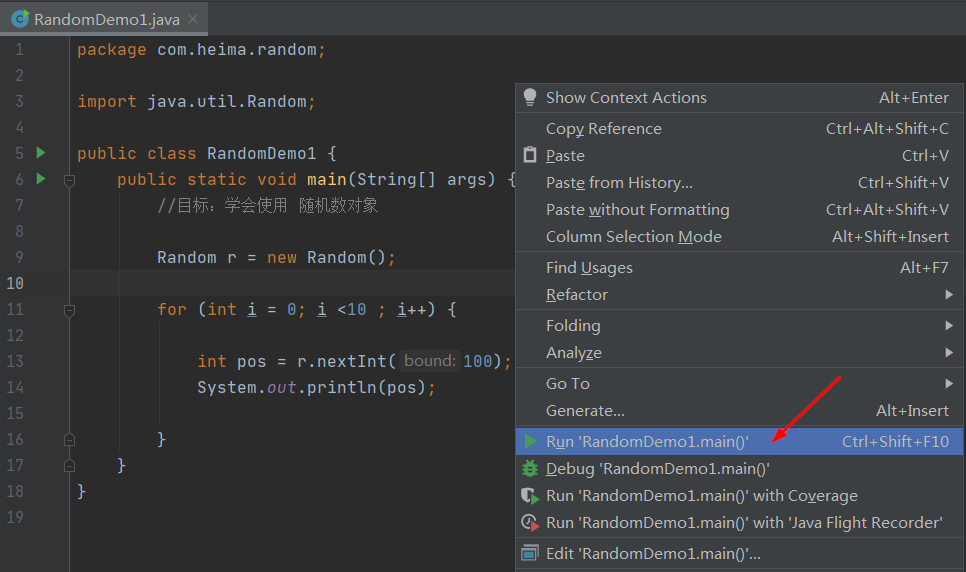Click the Edit run configuration icon
966x572 pixels.
click(x=530, y=553)
